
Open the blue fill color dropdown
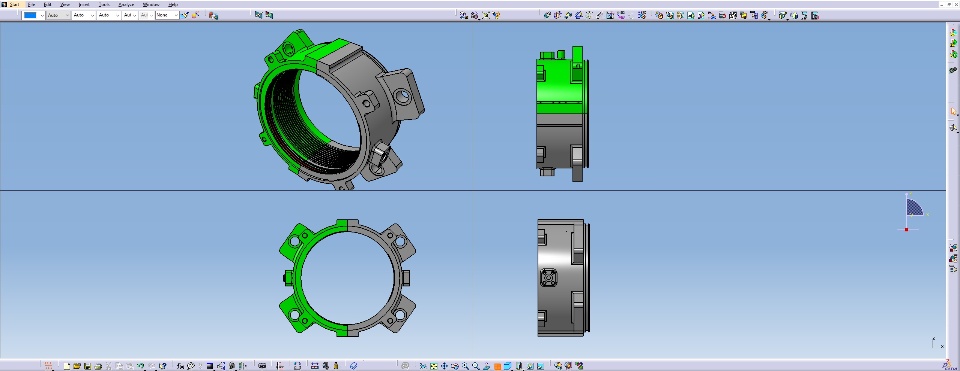(x=41, y=15)
